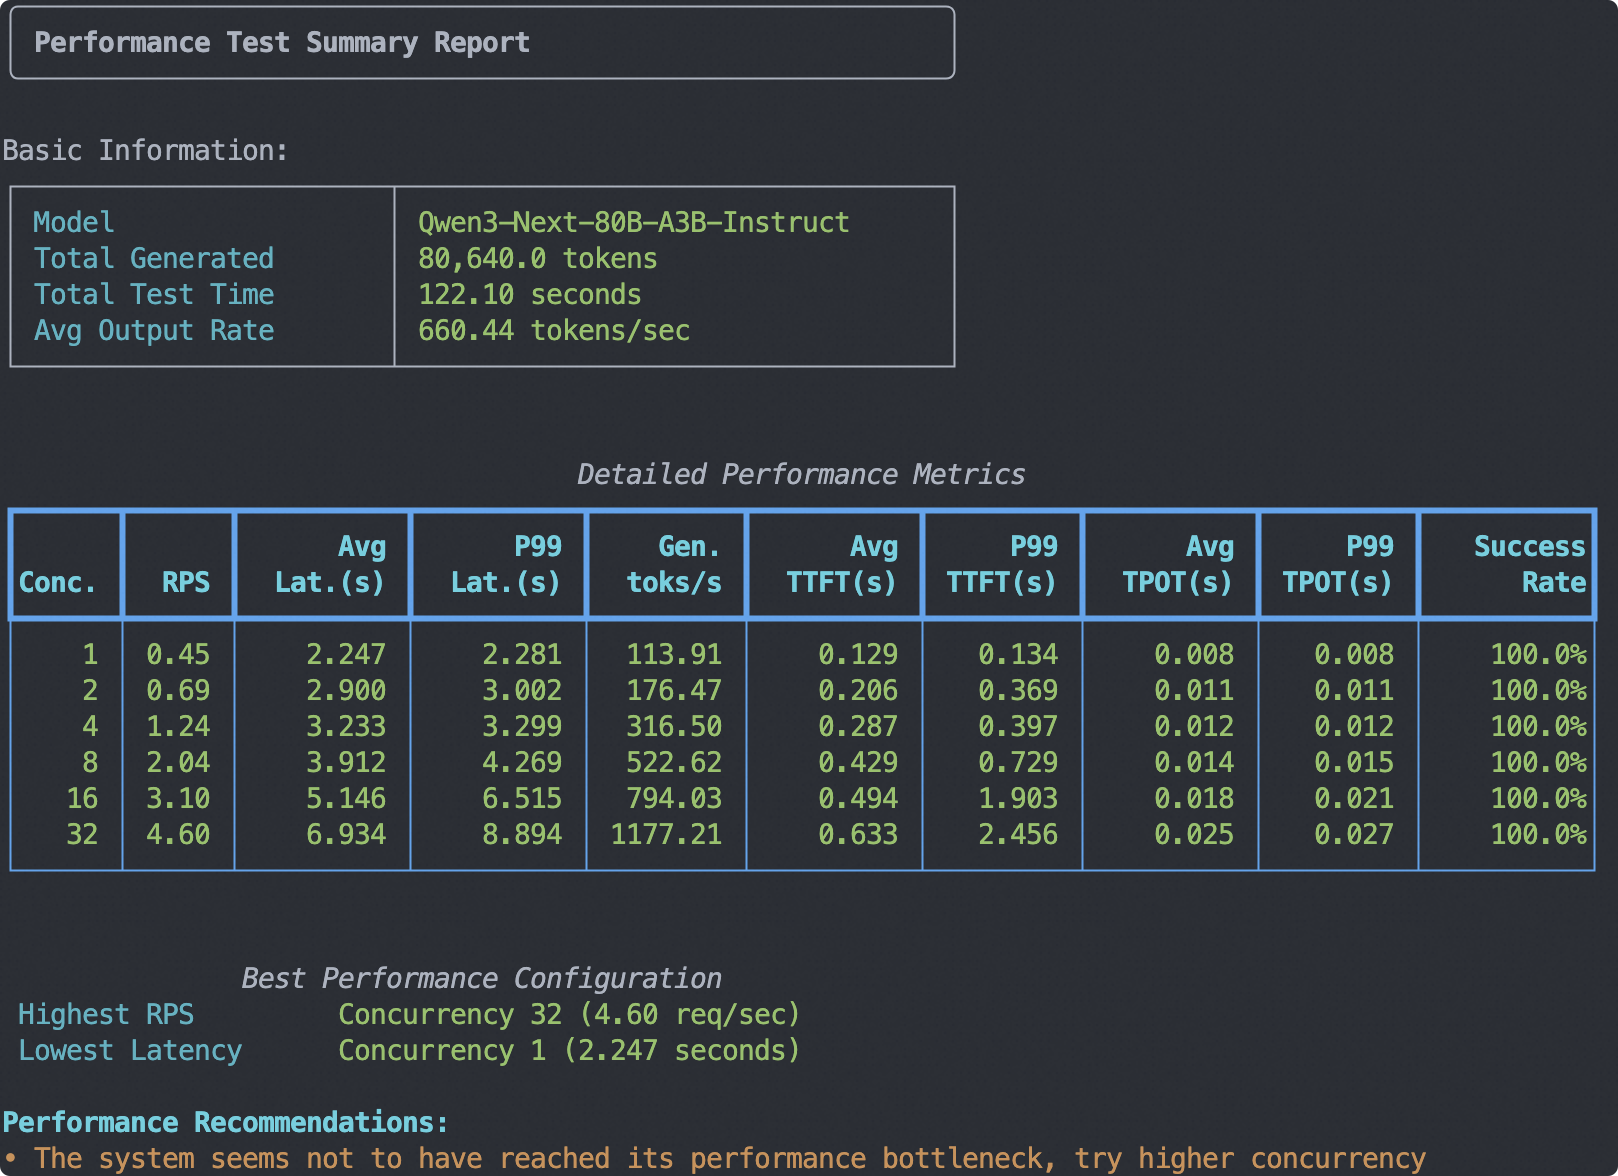
Task: Click the P99 TTFT(s) column header
Action: 1002,565
